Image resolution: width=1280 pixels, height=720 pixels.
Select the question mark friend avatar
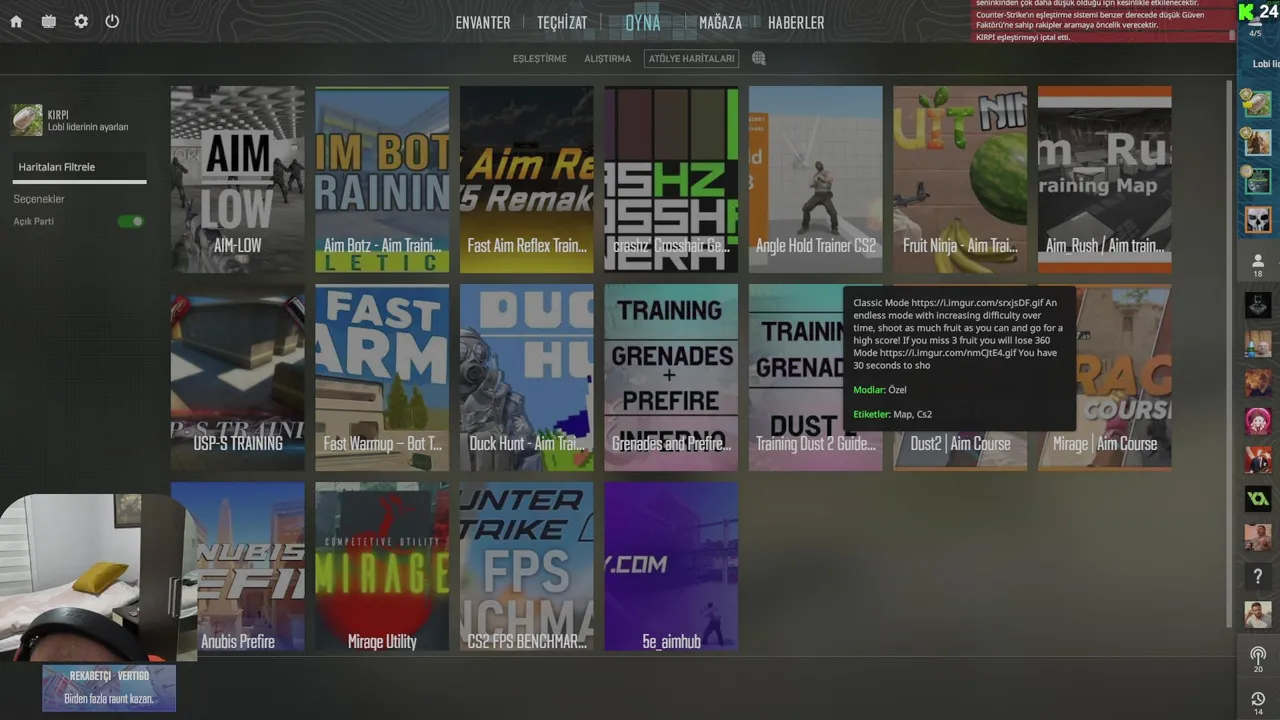point(1258,576)
